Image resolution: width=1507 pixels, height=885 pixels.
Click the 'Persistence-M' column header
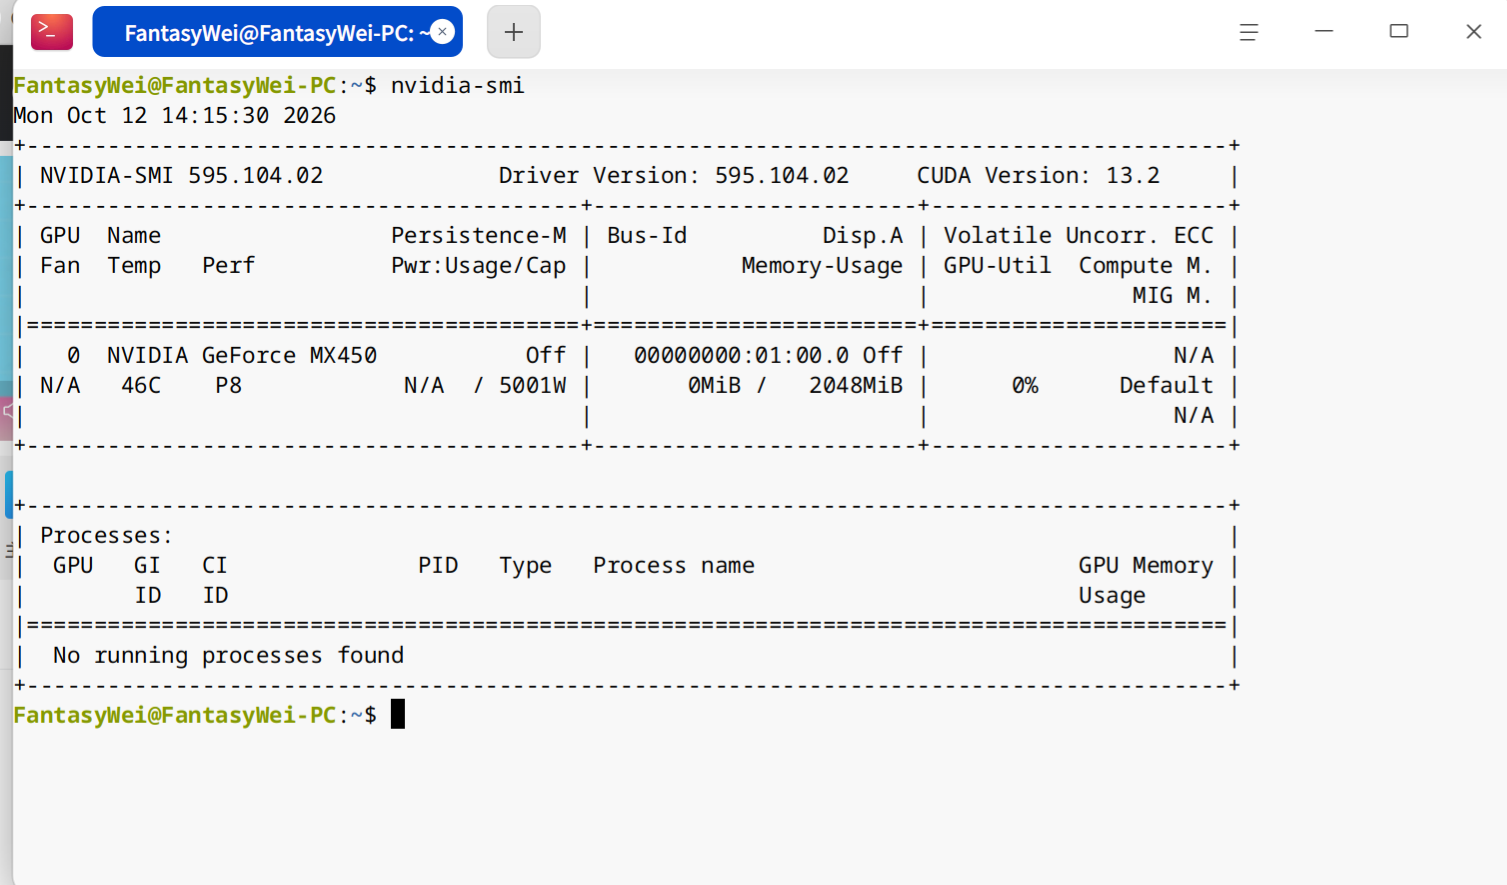pyautogui.click(x=478, y=236)
